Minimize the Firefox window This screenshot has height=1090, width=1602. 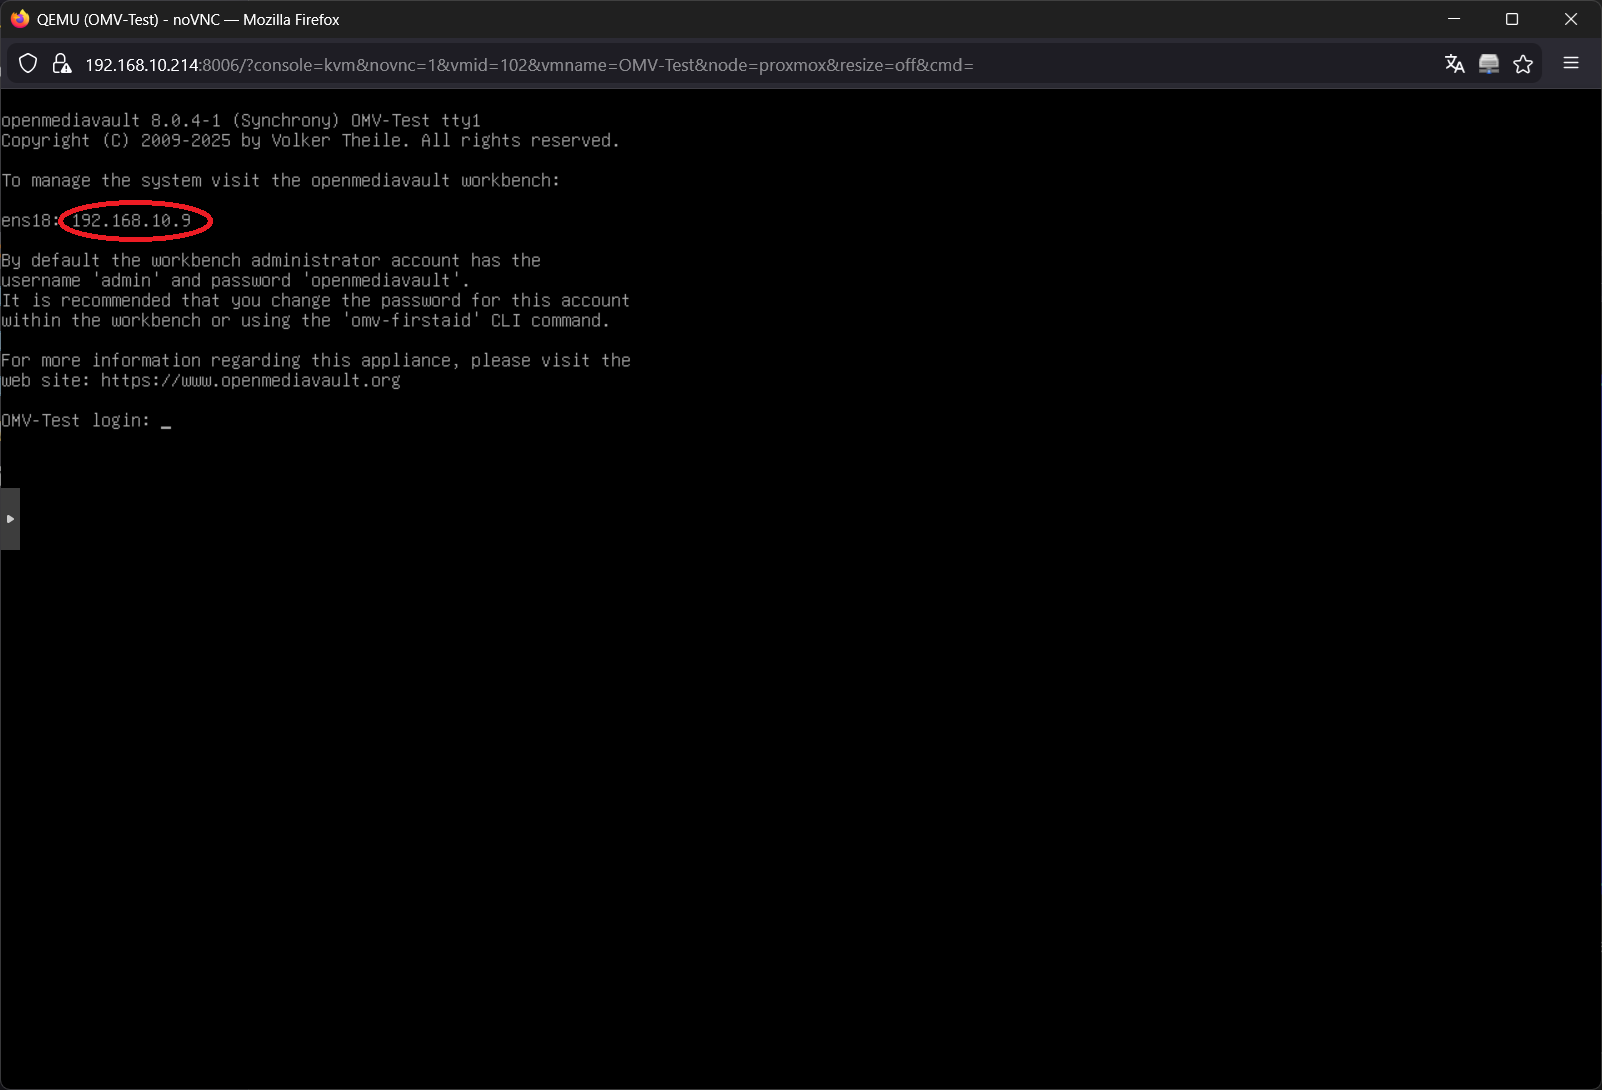pos(1454,19)
